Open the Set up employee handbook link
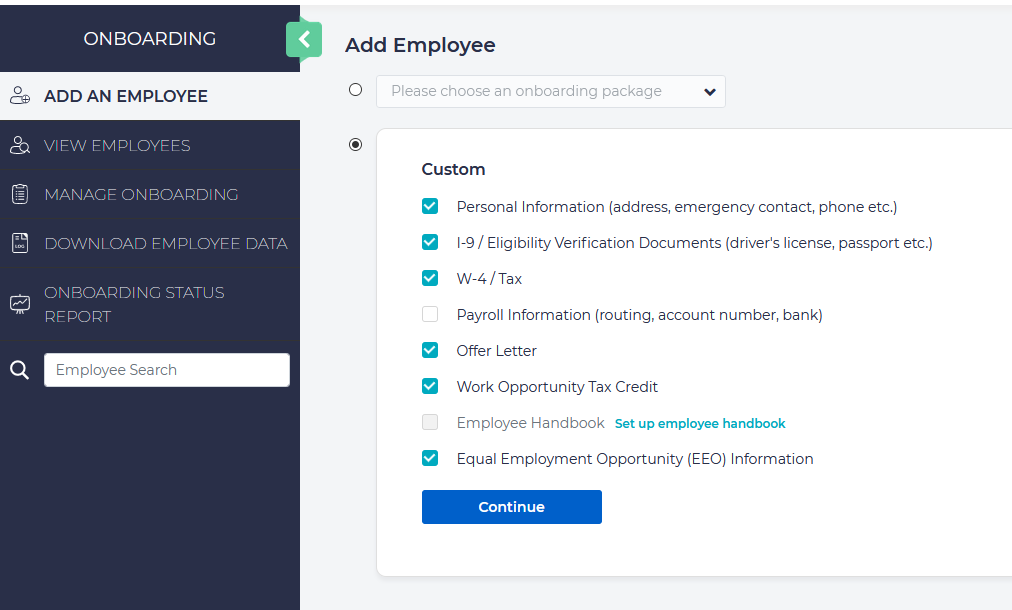The image size is (1012, 610). pos(700,423)
